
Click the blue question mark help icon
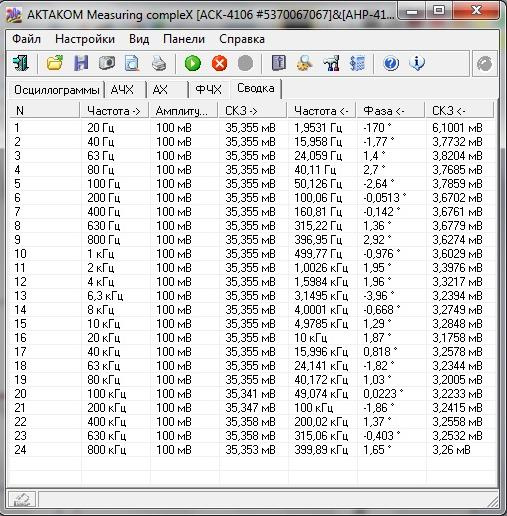(391, 63)
